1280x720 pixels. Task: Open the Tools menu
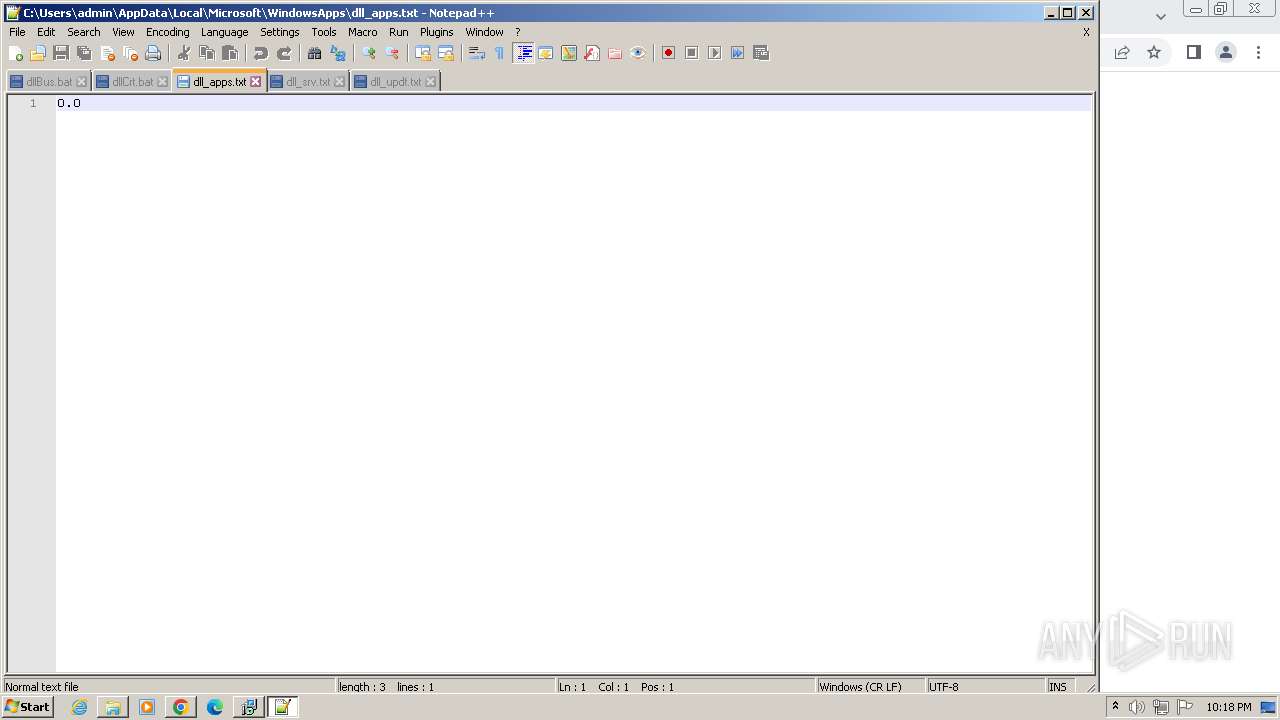point(324,32)
